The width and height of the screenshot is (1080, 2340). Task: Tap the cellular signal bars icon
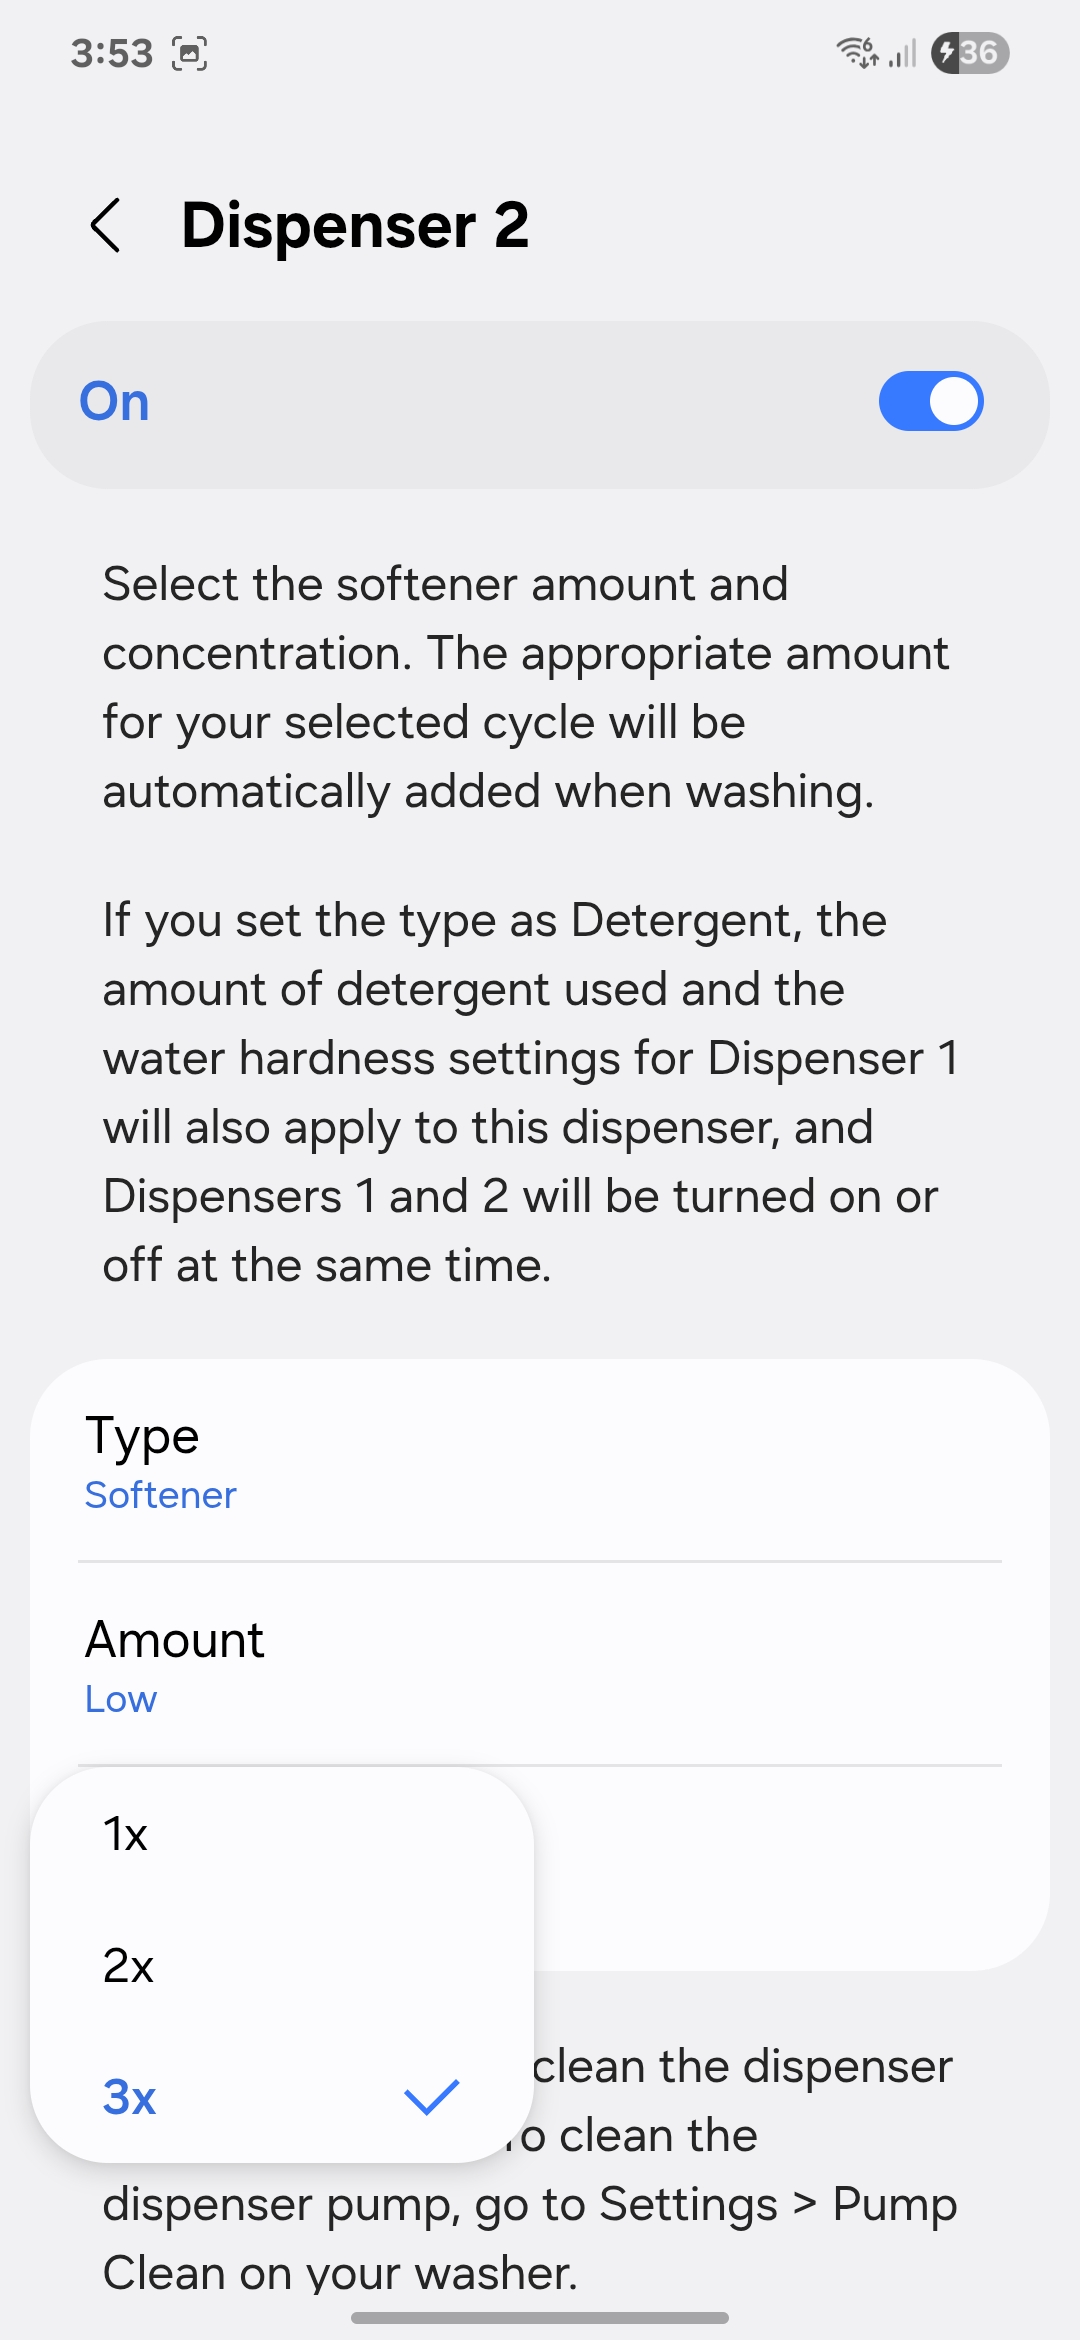[902, 53]
